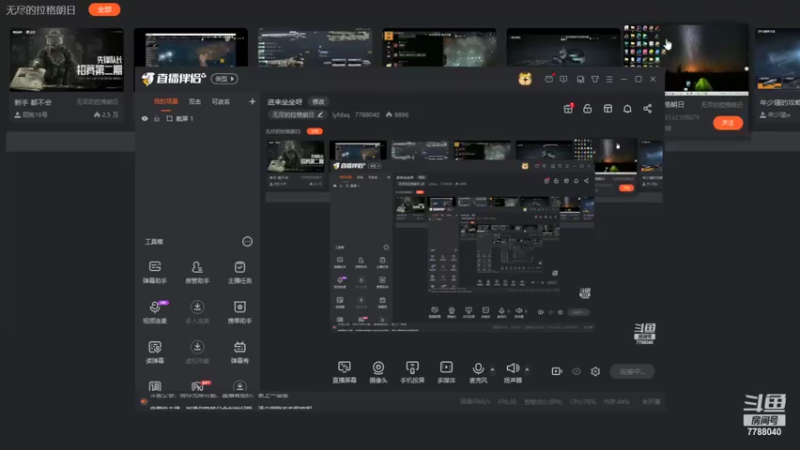Open fourth-row tool with red badge below 虚拟形象

click(x=199, y=386)
